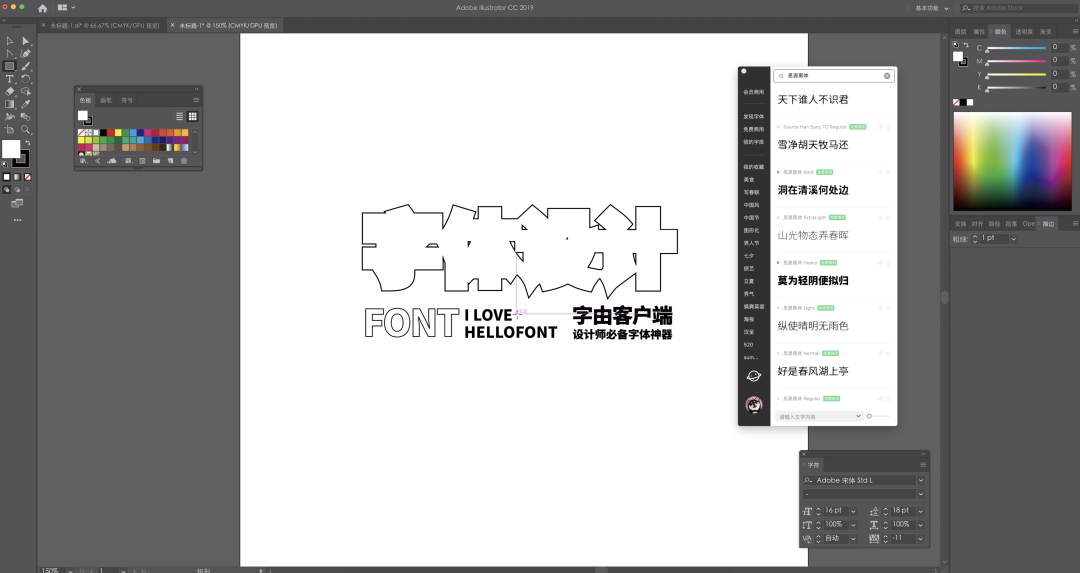This screenshot has width=1080, height=573.
Task: Select the Type tool in the toolbar
Action: [x=10, y=78]
